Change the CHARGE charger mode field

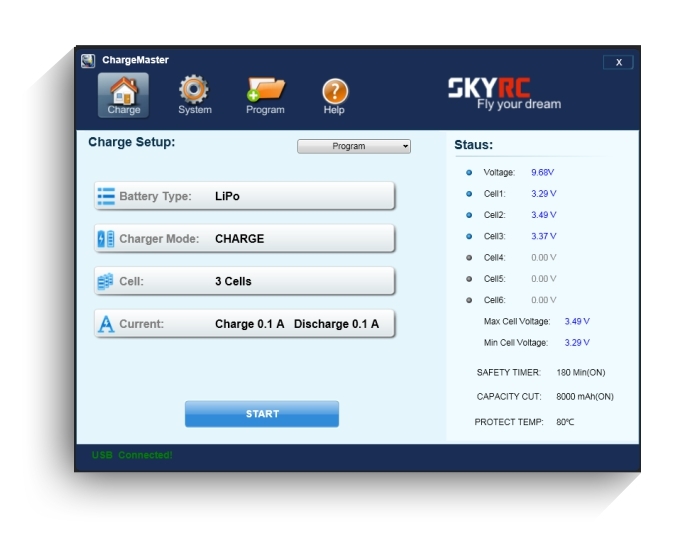tap(240, 239)
